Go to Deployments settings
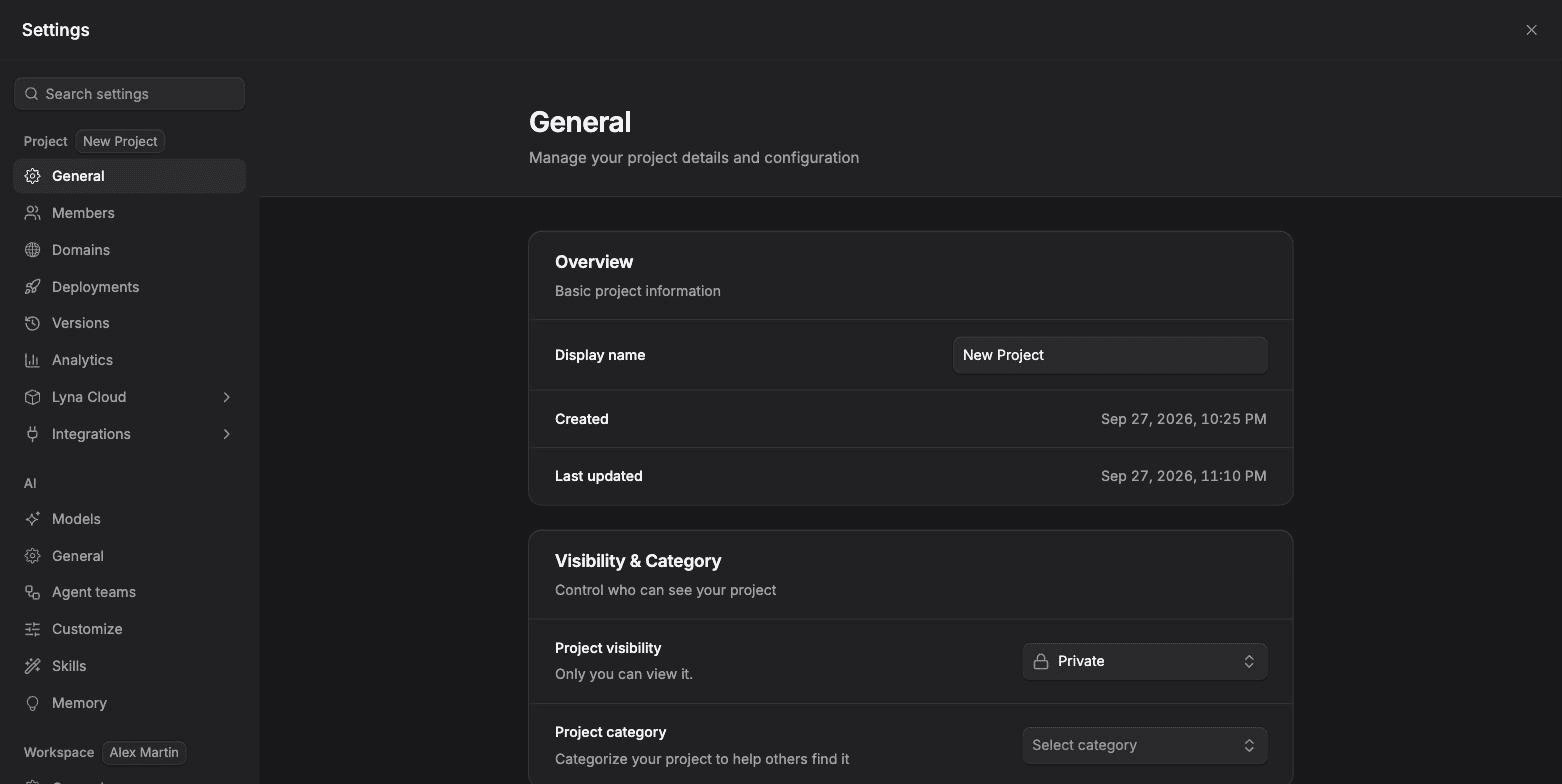Image resolution: width=1562 pixels, height=784 pixels. point(130,287)
